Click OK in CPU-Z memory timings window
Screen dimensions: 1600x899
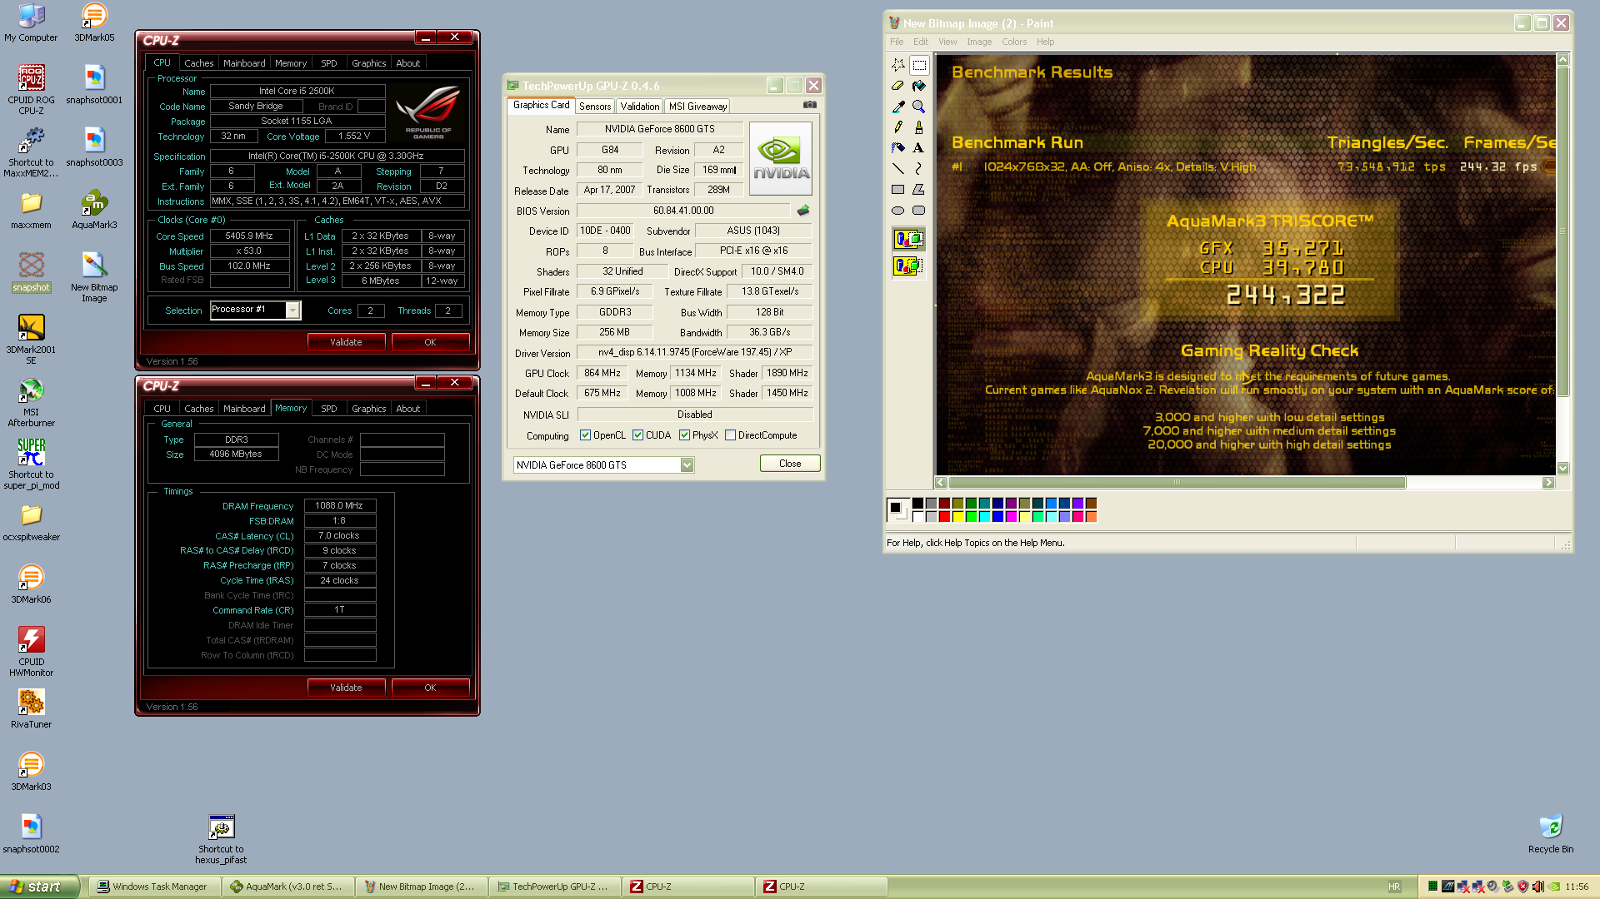430,687
